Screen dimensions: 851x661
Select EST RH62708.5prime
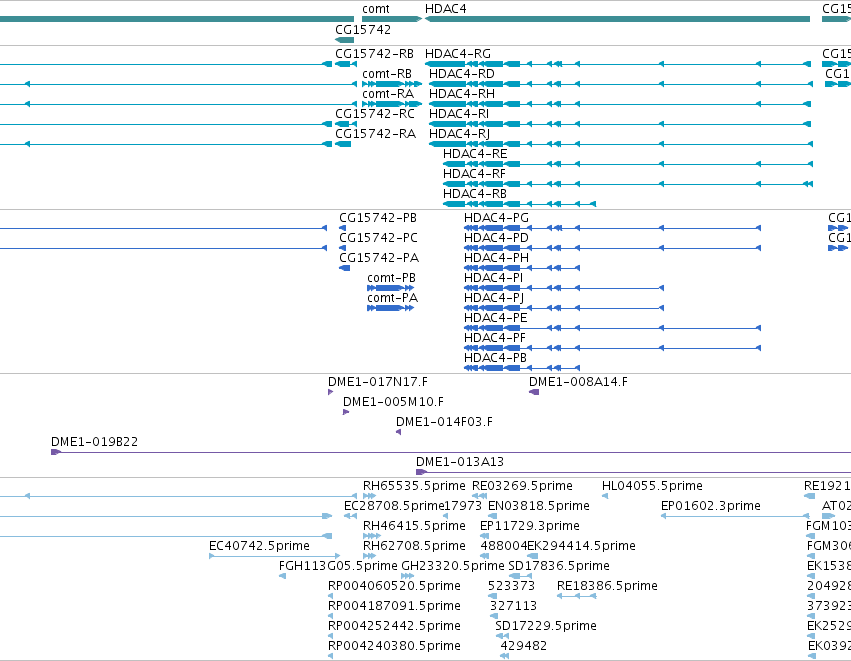point(414,546)
